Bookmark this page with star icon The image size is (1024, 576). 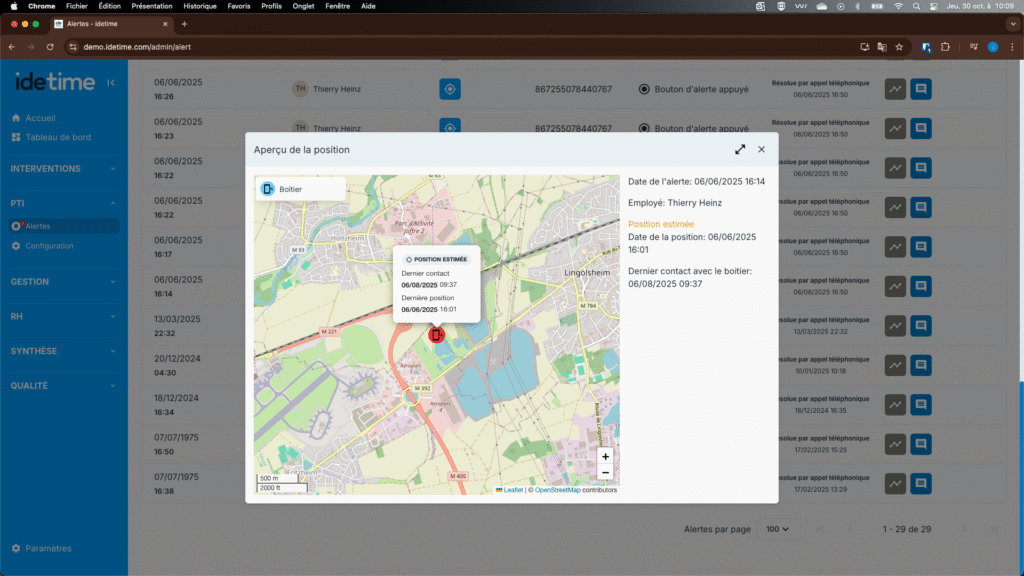click(900, 47)
